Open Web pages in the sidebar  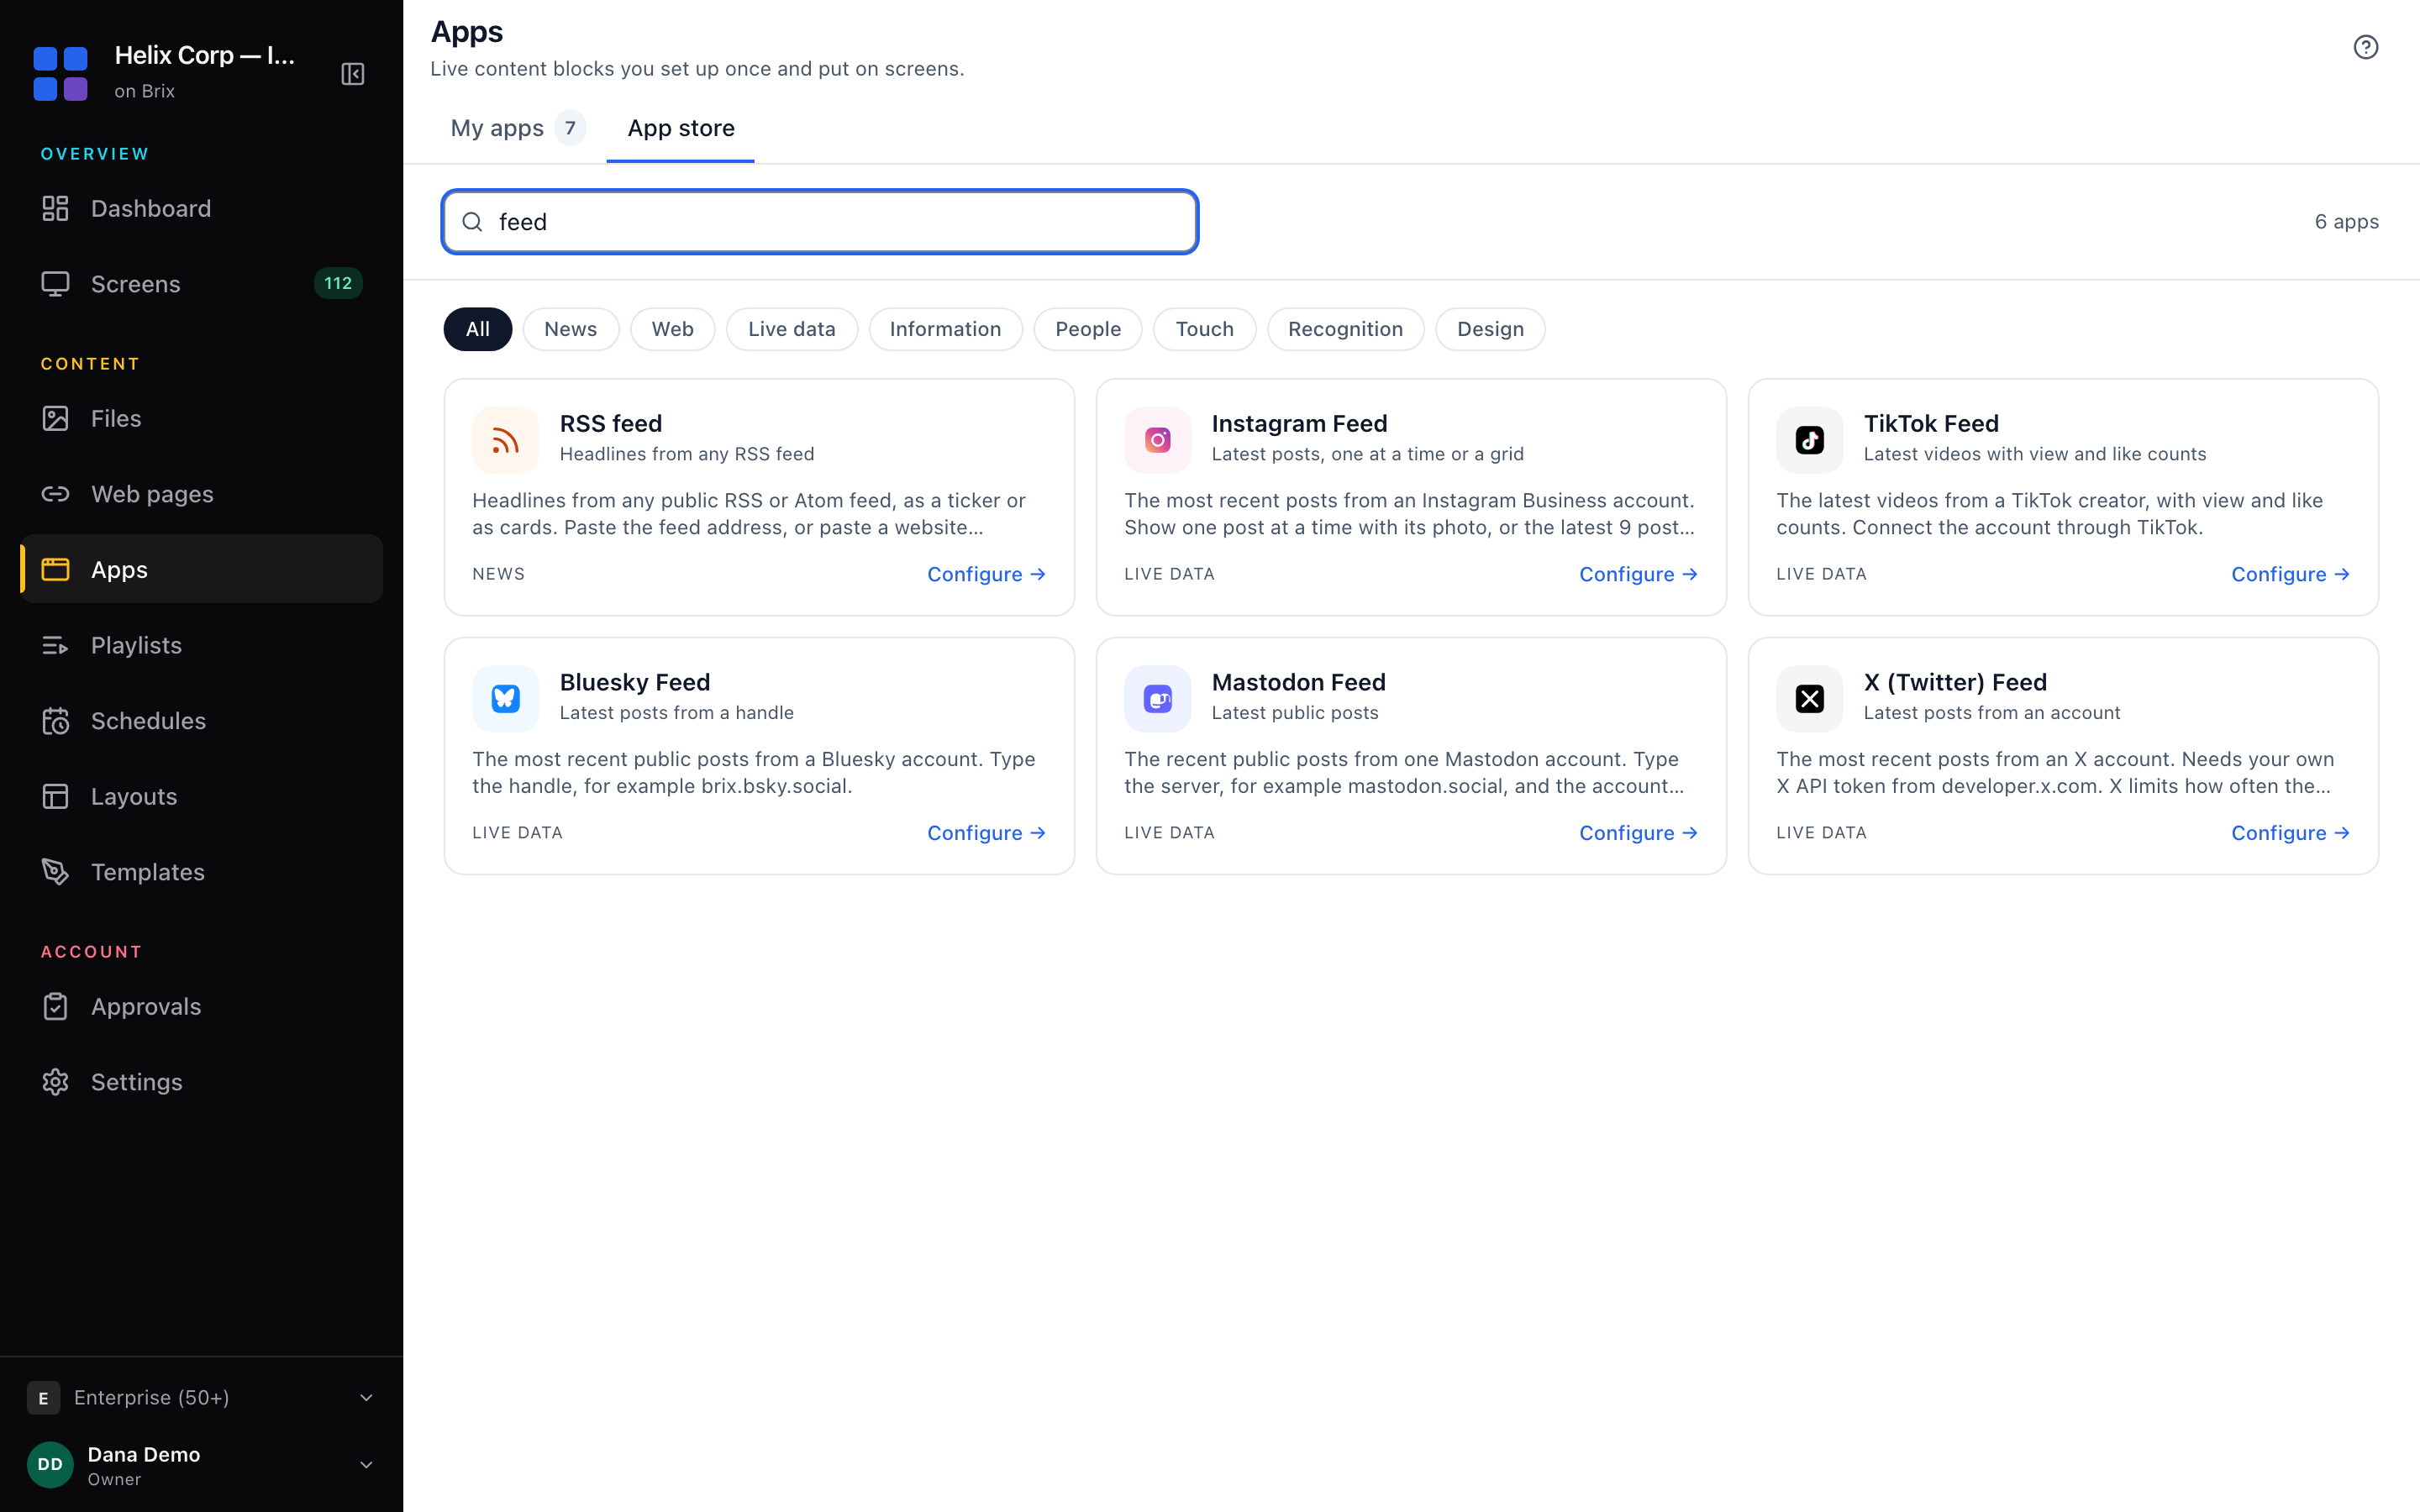tap(201, 494)
